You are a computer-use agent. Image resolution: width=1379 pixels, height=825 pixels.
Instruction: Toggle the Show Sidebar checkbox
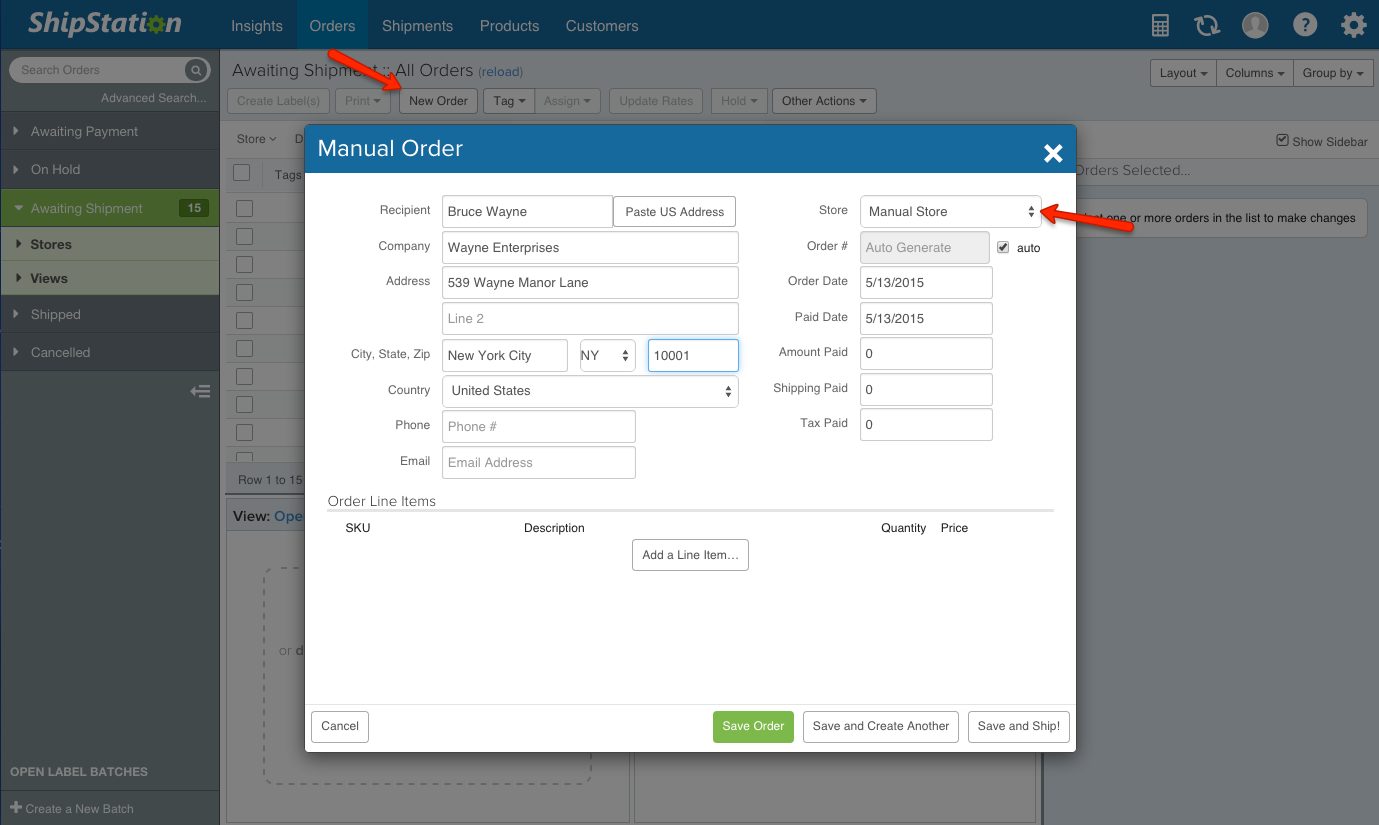(x=1283, y=141)
